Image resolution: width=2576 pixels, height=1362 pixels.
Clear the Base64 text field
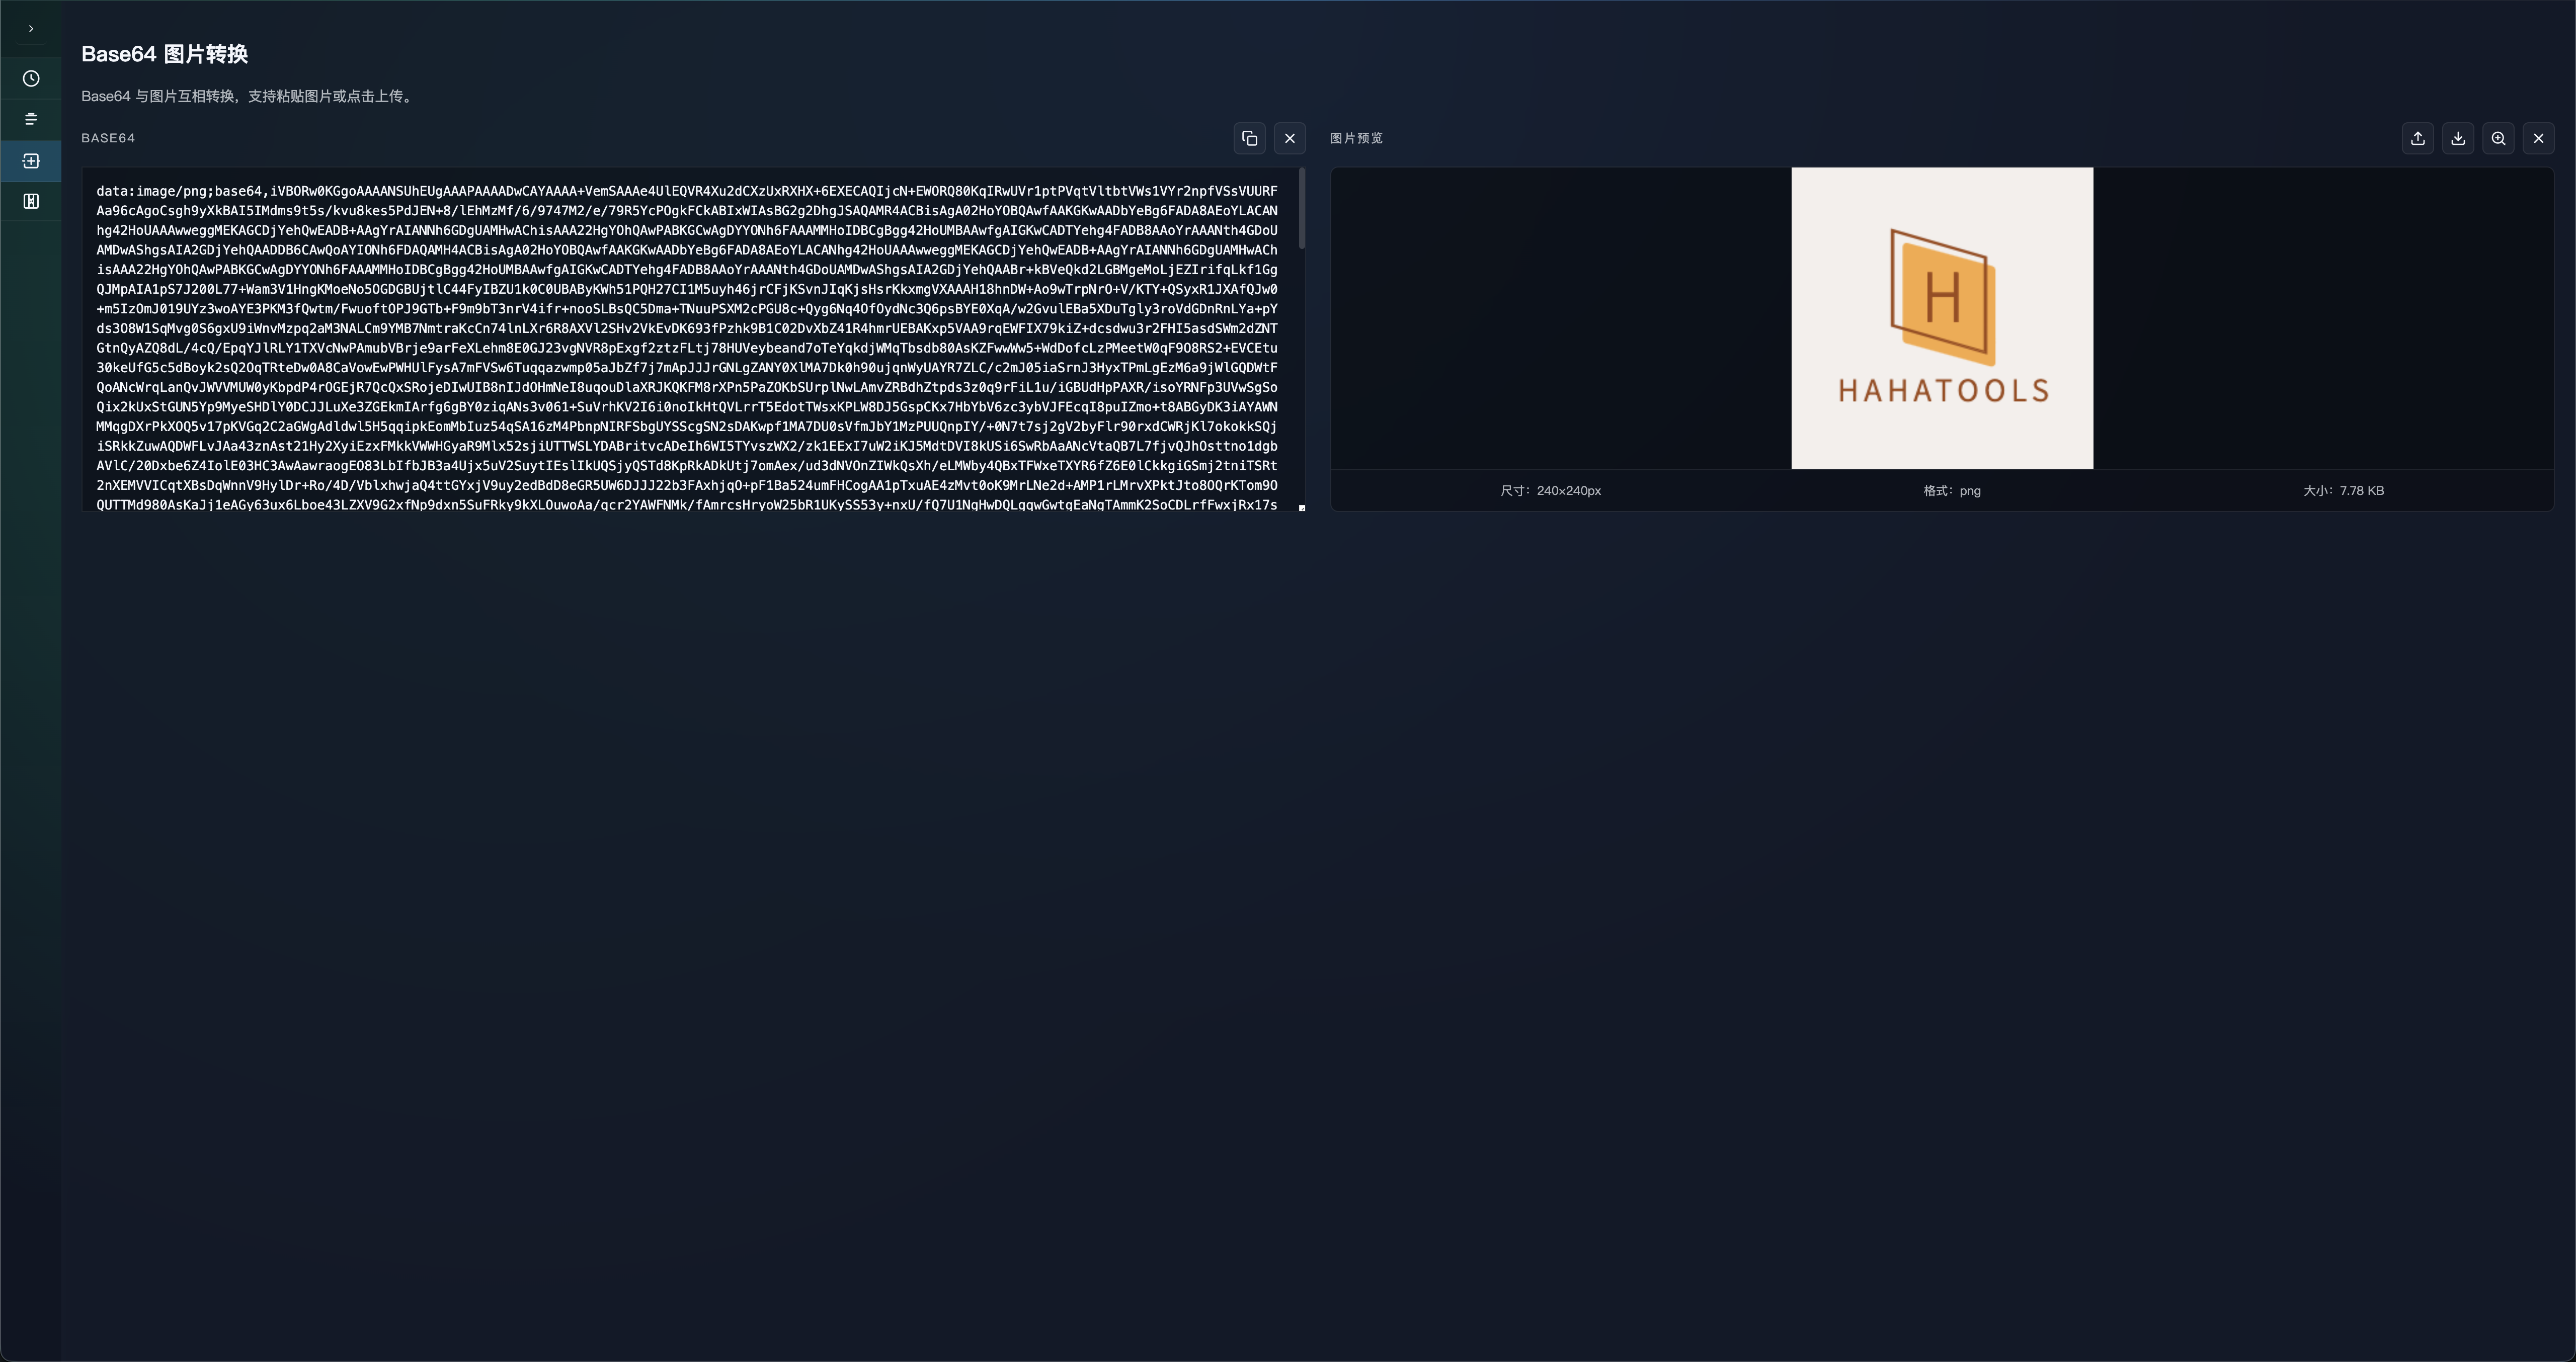point(1289,138)
